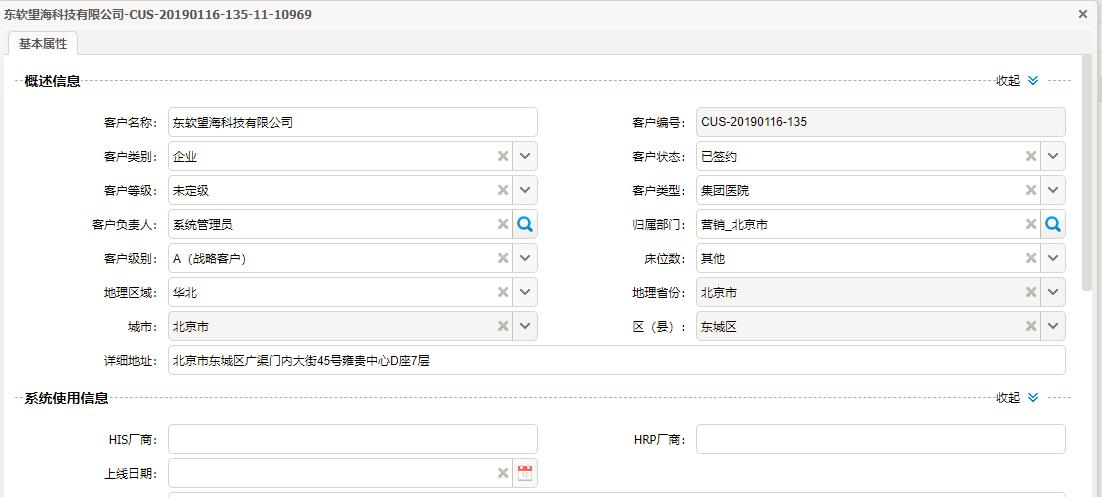This screenshot has height=497, width=1102.
Task: Click the 概述信息 section heading
Action: click(52, 82)
